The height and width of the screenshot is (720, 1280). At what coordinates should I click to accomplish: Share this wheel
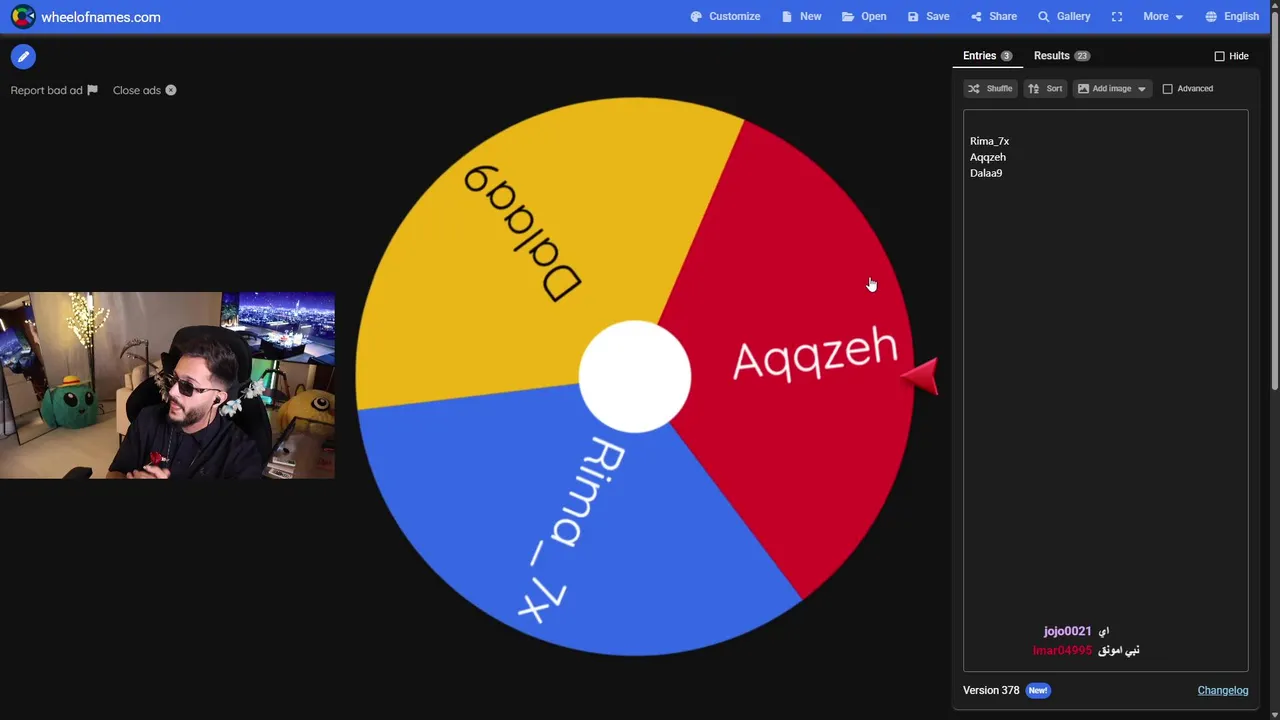point(993,17)
